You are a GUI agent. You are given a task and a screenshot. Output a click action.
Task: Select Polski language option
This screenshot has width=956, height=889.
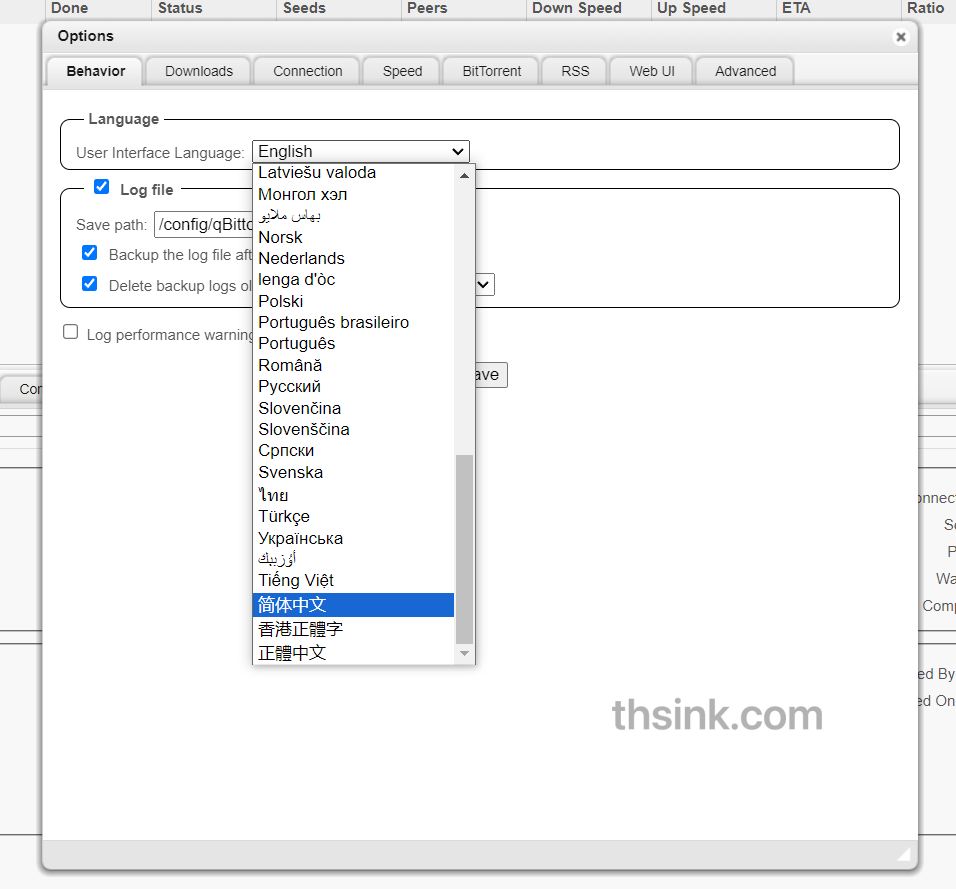353,301
